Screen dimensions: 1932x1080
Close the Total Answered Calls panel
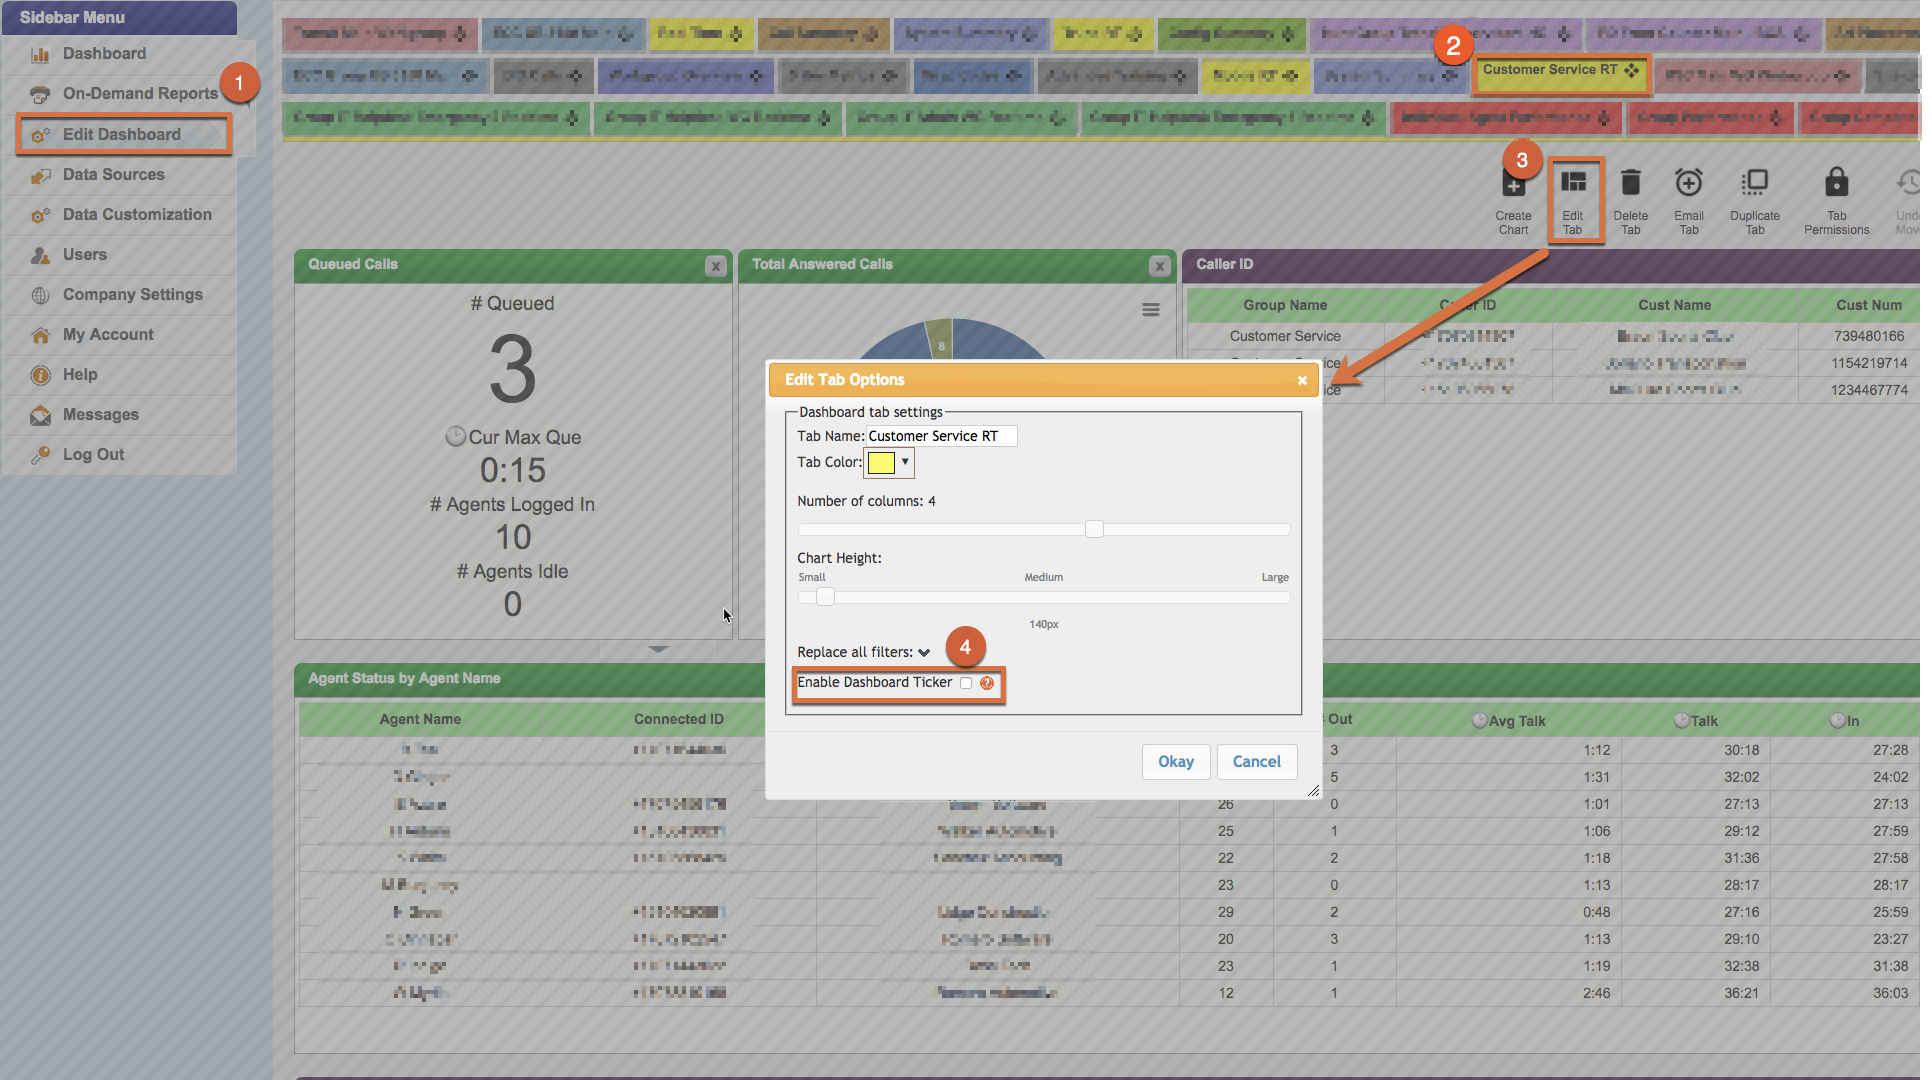(x=1159, y=266)
